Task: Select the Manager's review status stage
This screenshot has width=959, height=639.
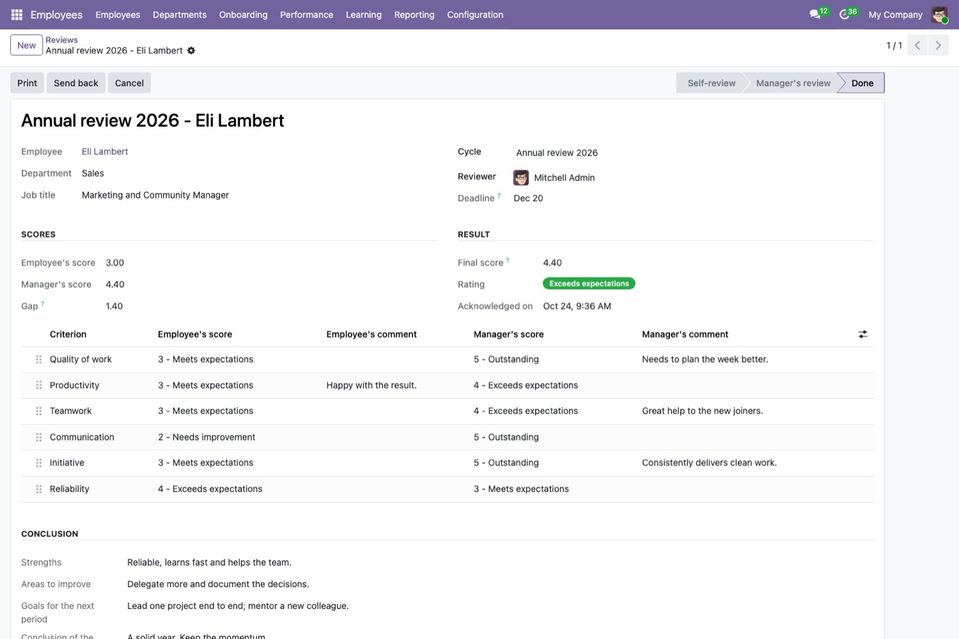Action: click(x=793, y=83)
